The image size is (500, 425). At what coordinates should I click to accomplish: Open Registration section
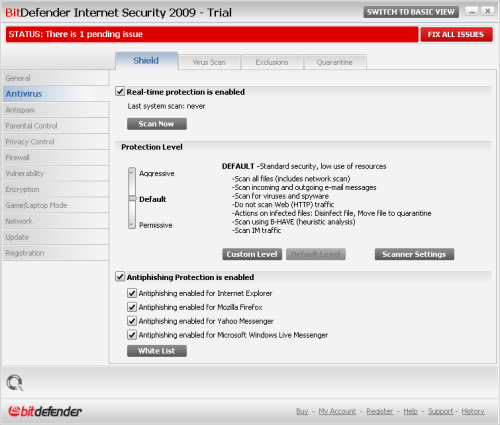55,253
